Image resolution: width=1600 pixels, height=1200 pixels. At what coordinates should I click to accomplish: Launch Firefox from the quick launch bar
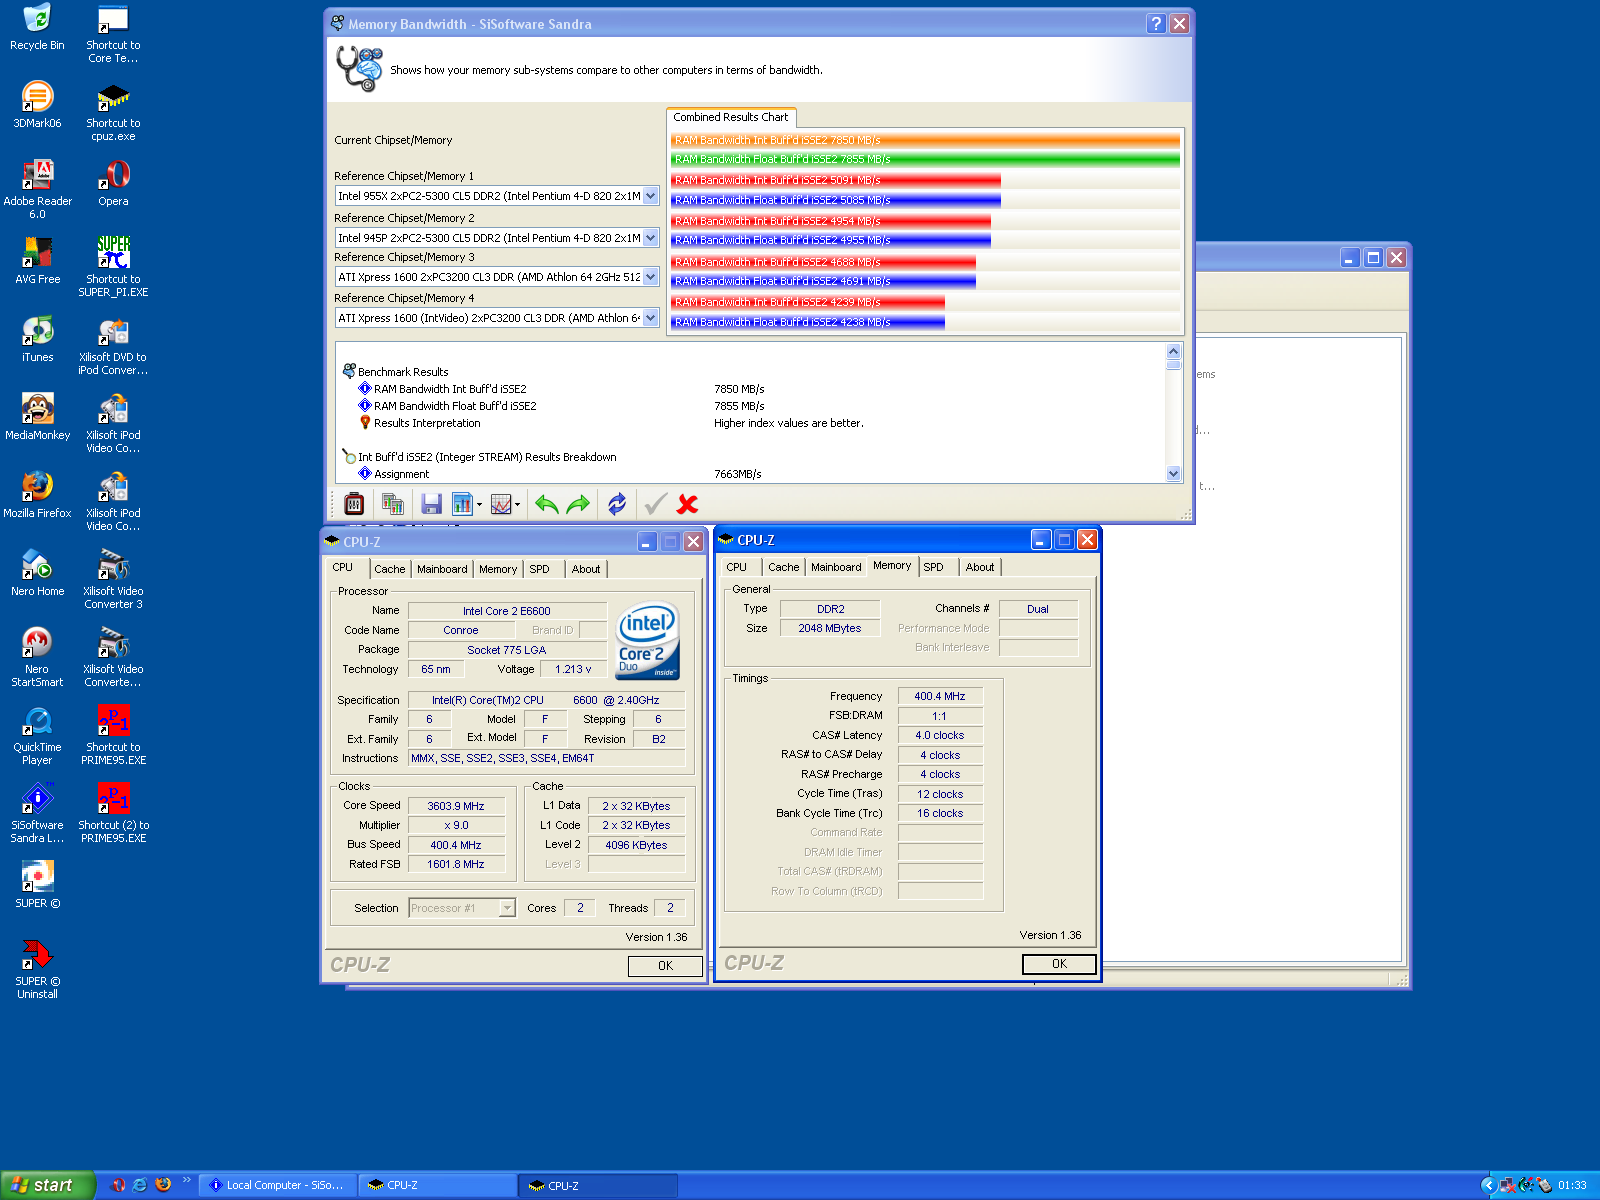click(163, 1185)
